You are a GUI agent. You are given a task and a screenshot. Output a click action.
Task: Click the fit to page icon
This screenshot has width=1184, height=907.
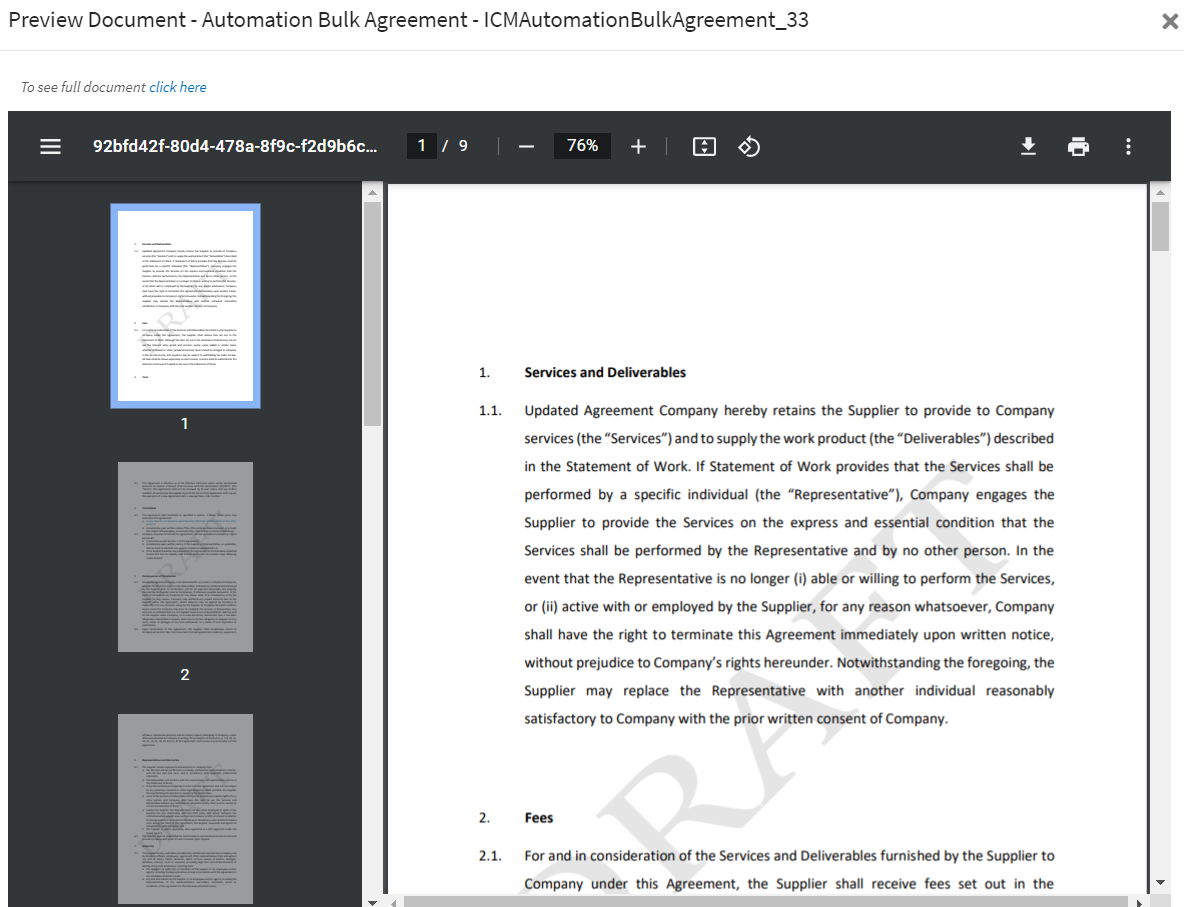pyautogui.click(x=704, y=147)
